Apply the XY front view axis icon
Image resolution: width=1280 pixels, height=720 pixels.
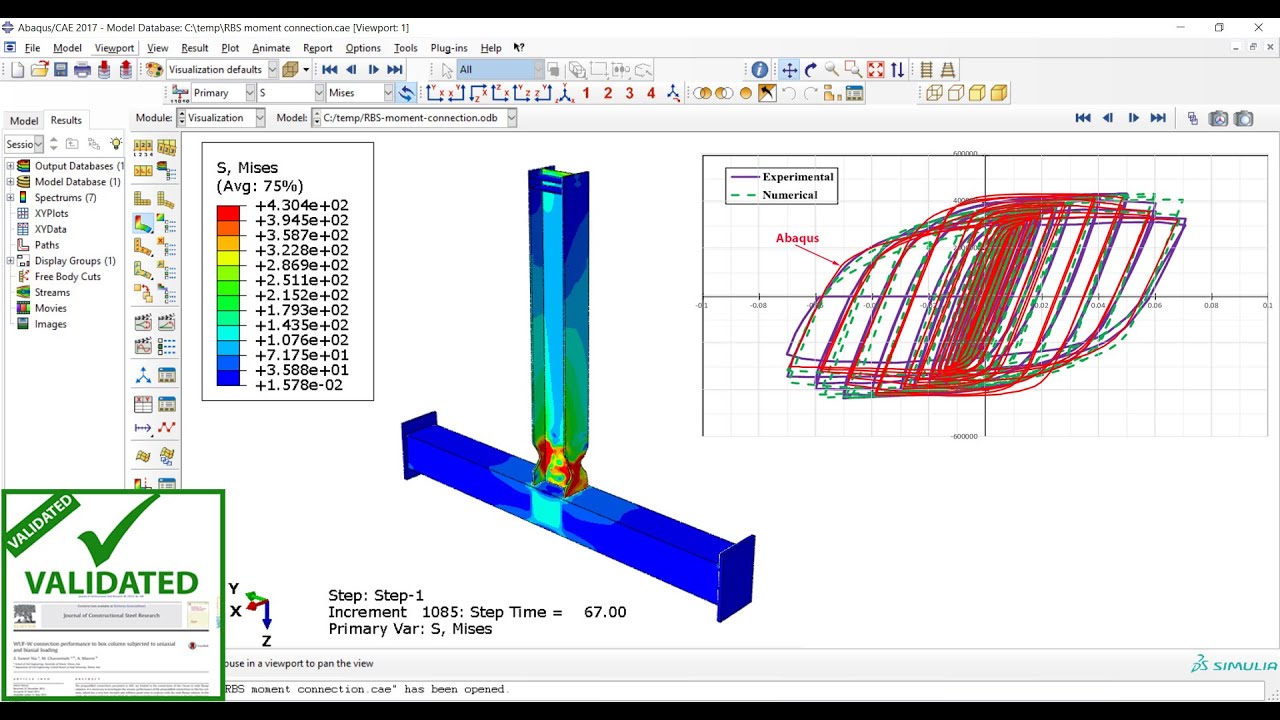[435, 93]
